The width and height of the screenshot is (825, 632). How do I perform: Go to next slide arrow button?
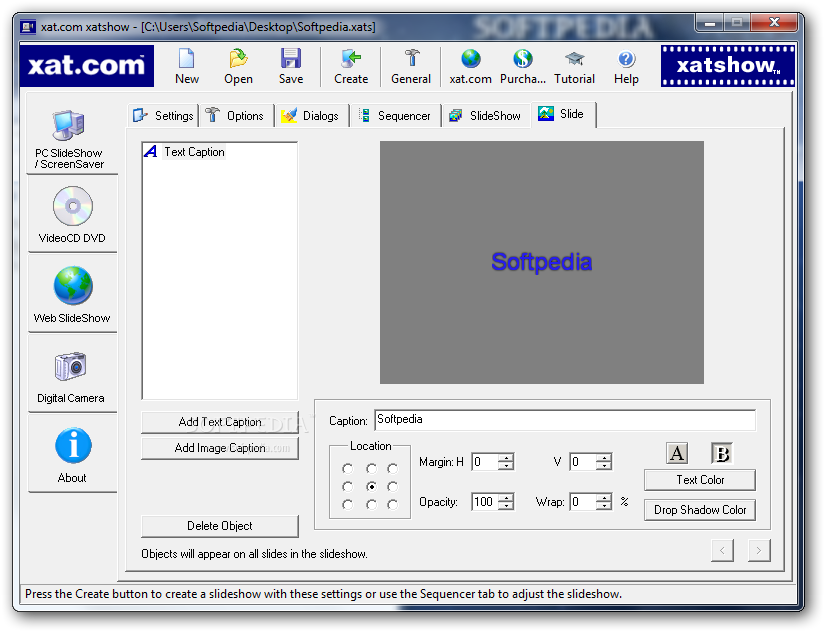point(759,550)
